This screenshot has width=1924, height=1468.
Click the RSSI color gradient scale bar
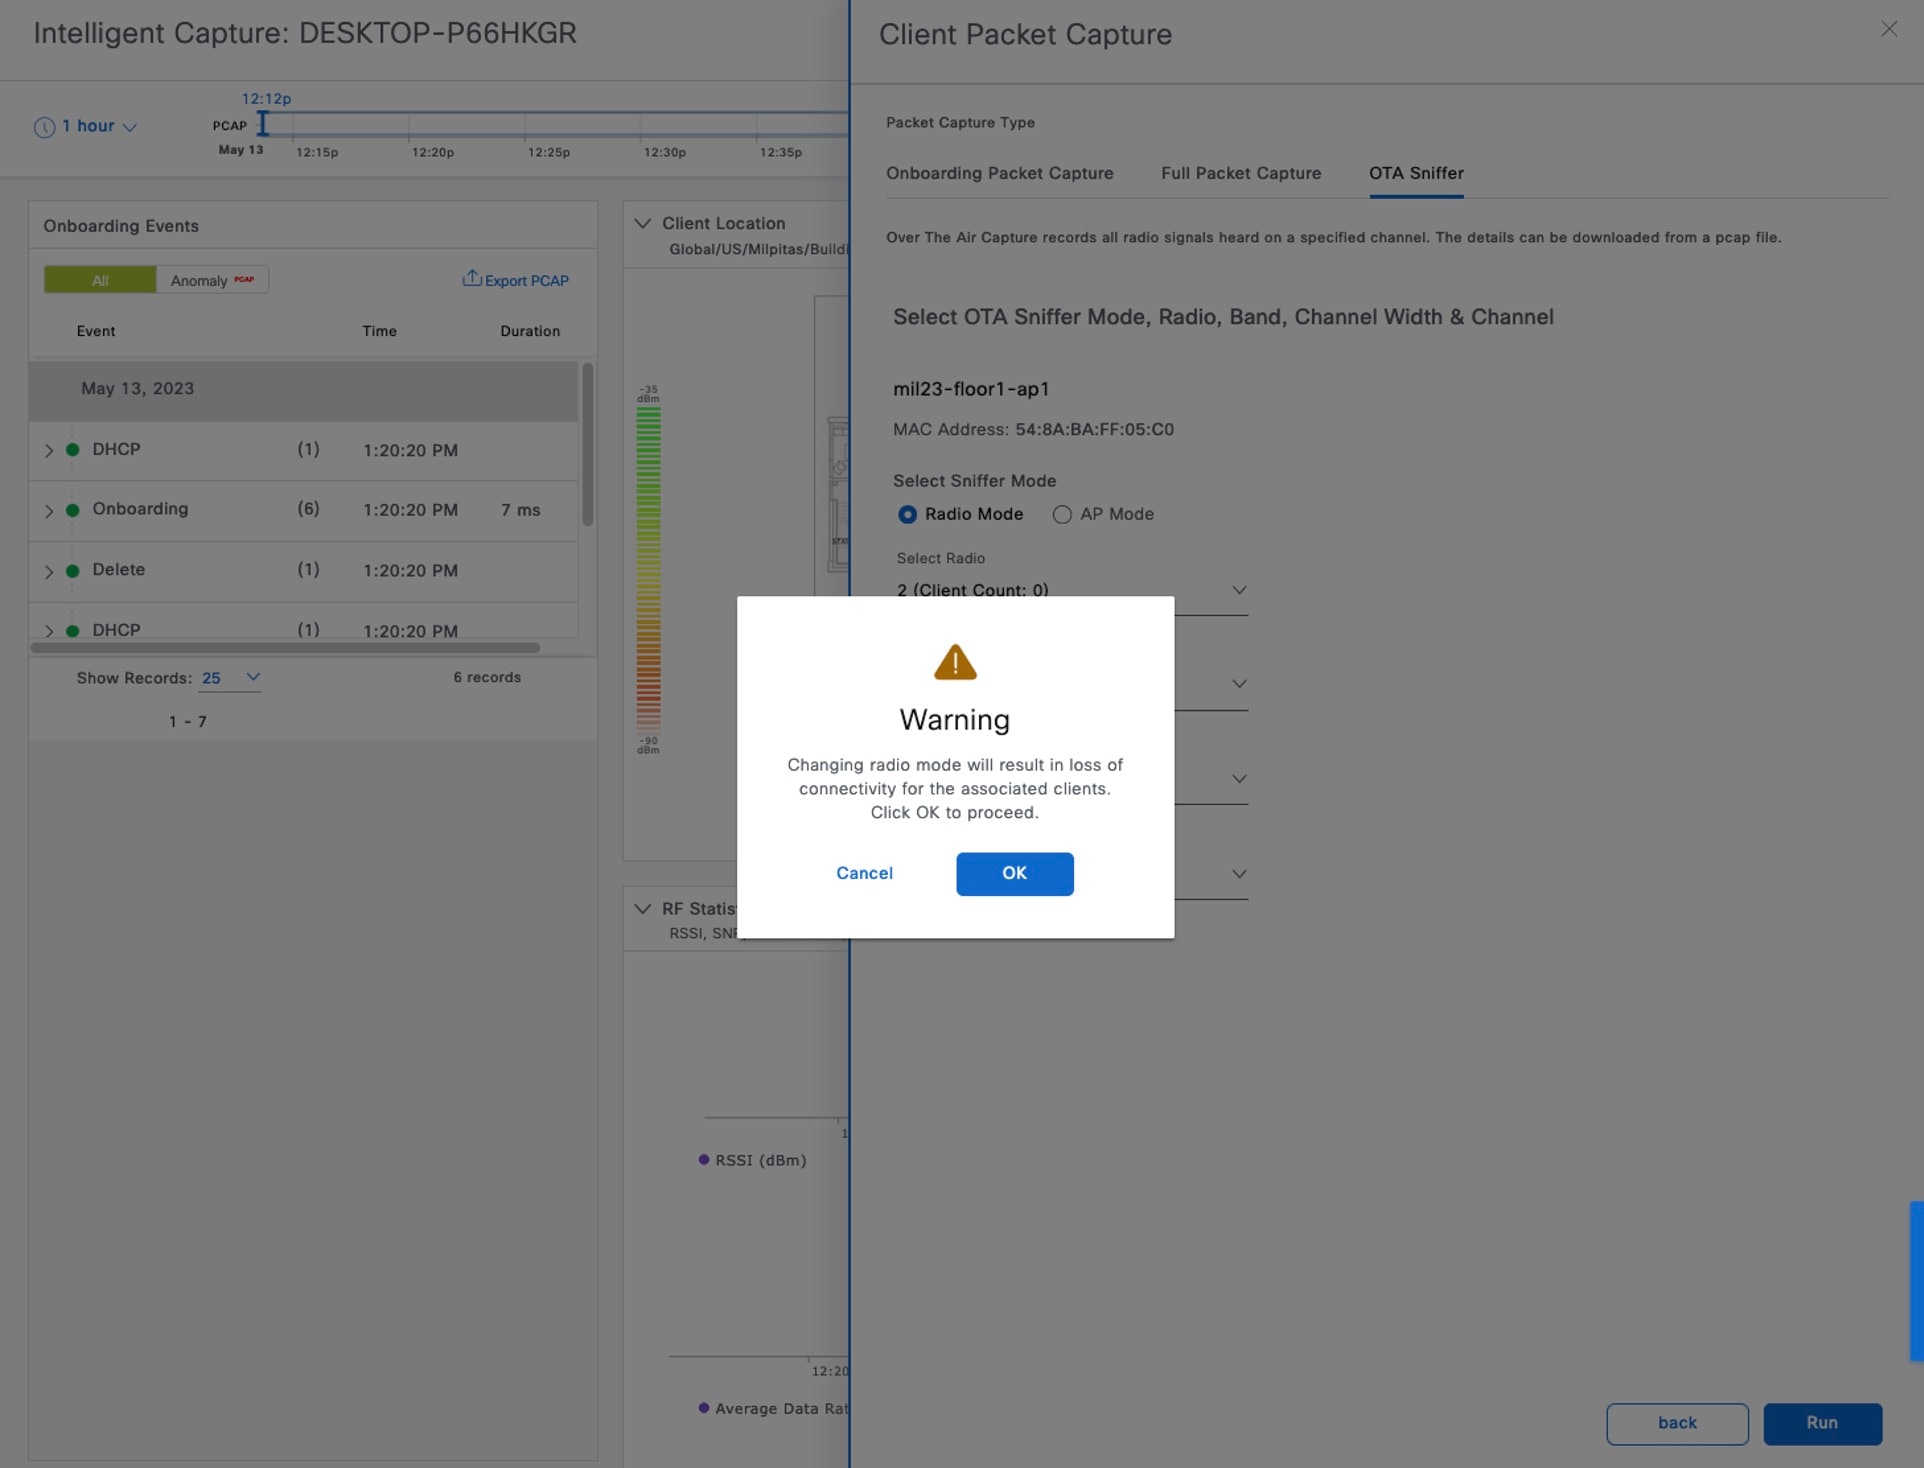[648, 568]
